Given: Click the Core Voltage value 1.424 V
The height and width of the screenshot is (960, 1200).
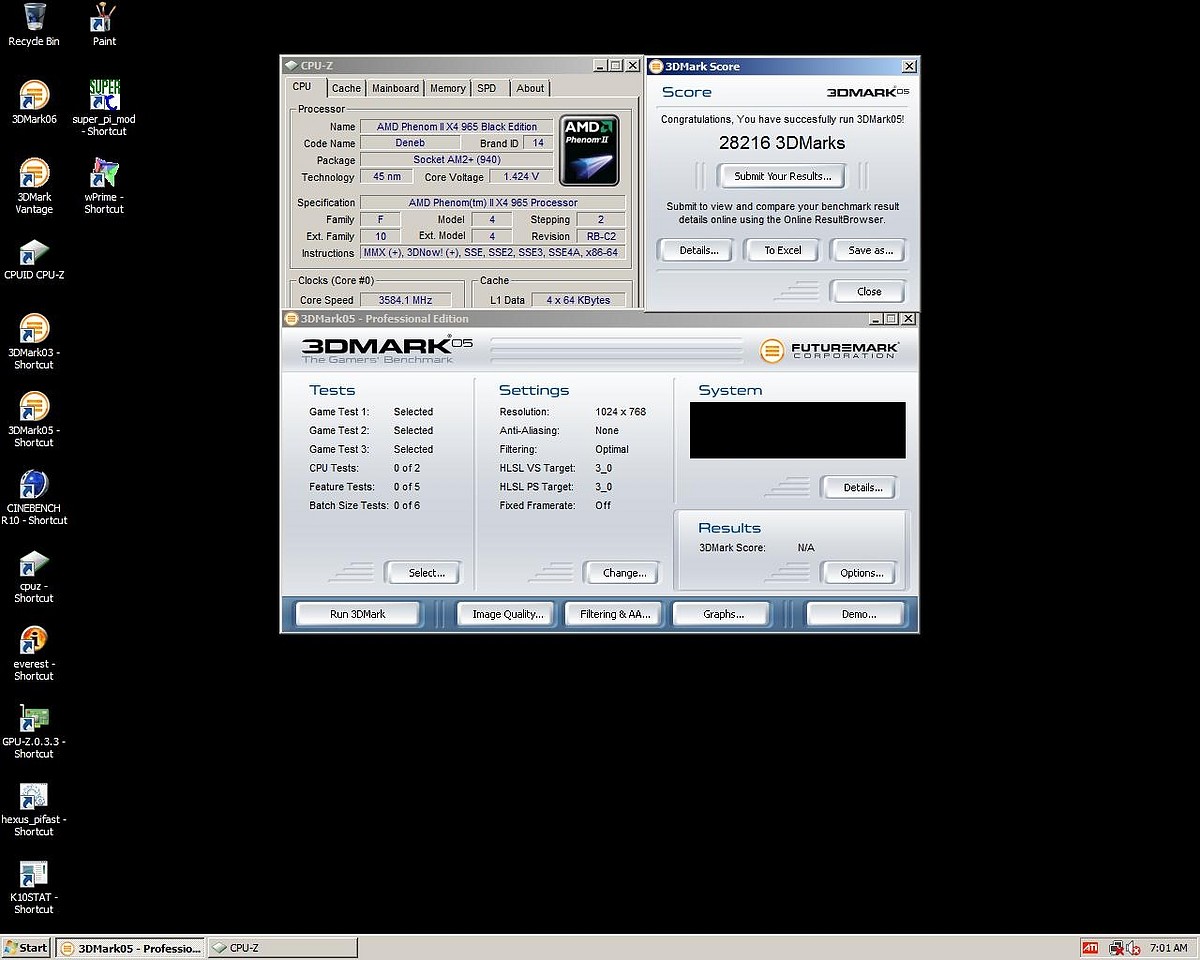Looking at the screenshot, I should pyautogui.click(x=521, y=177).
